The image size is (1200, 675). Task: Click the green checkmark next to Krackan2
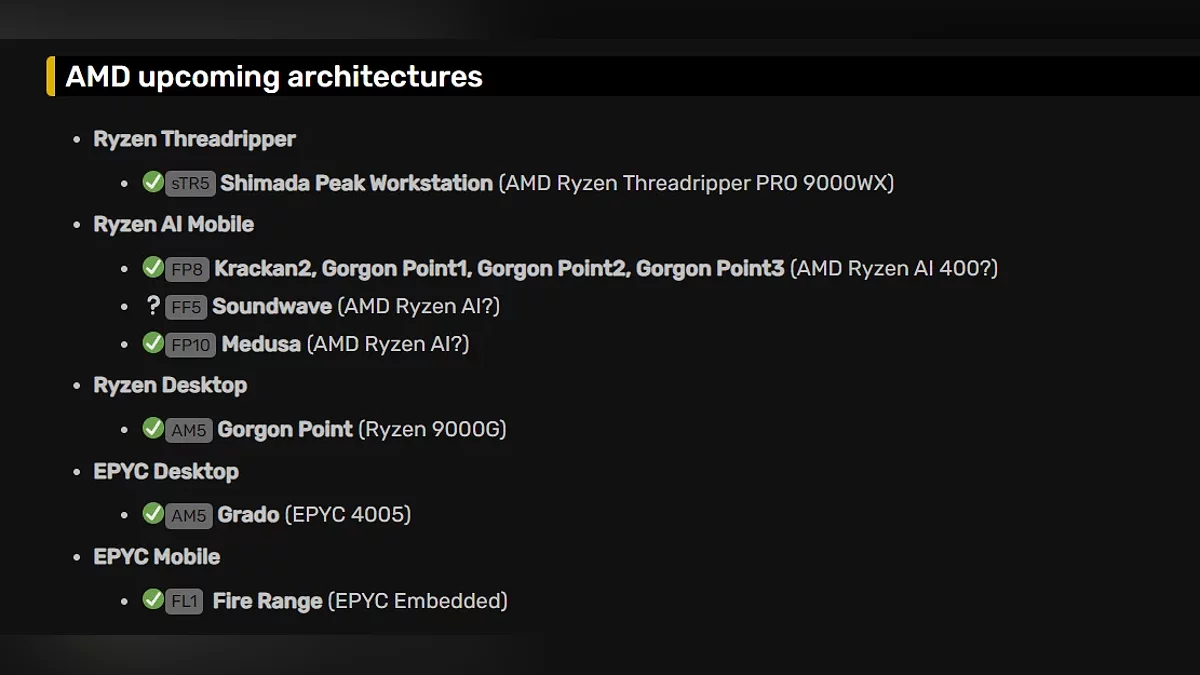153,267
